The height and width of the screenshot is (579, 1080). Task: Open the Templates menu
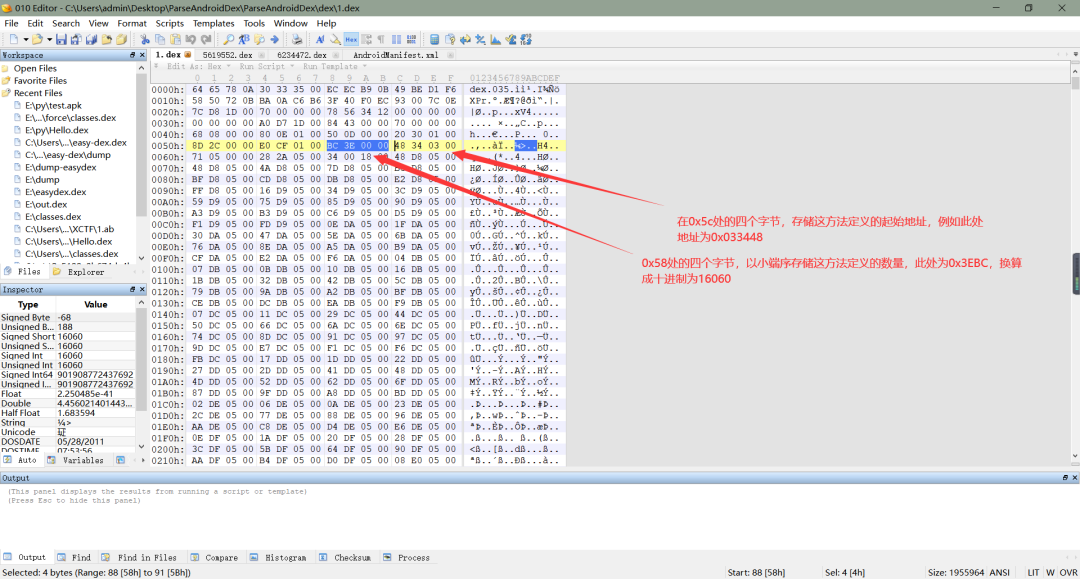click(x=213, y=23)
